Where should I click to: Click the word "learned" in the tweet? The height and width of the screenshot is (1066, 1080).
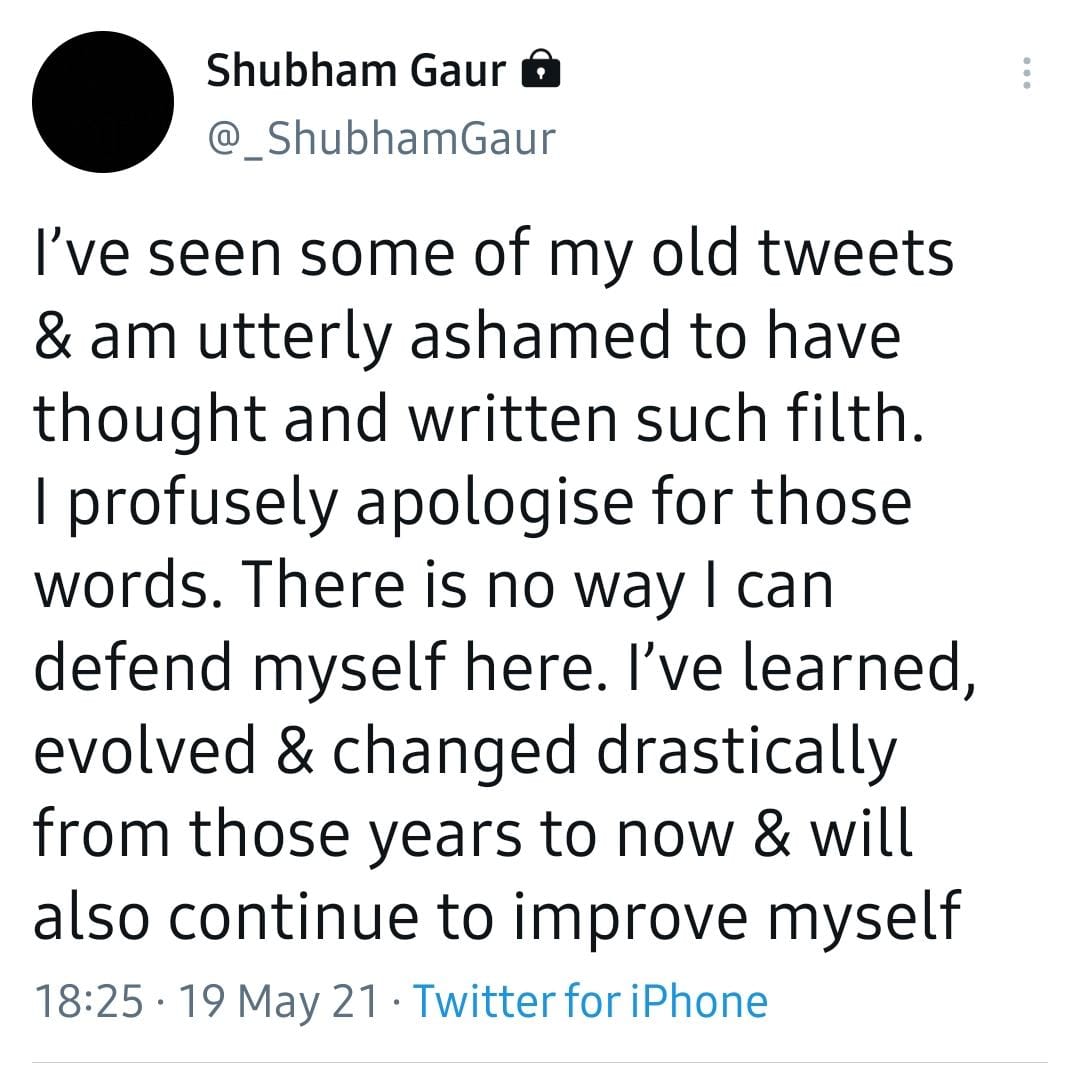coord(866,667)
